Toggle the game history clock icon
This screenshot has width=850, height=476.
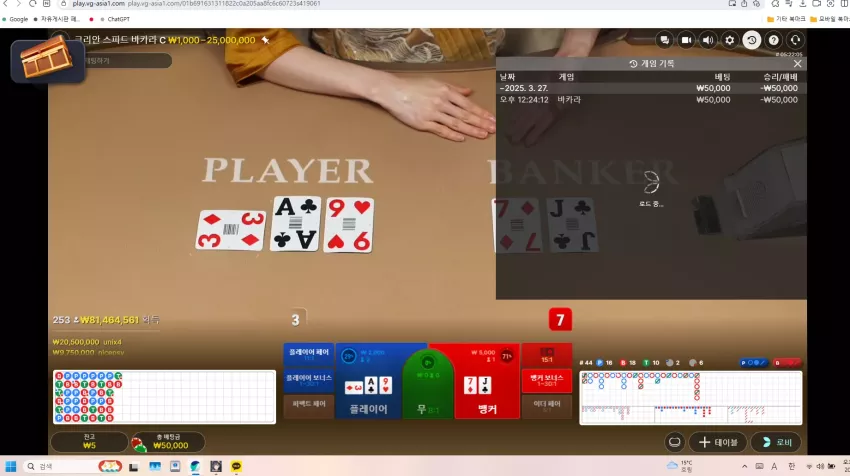click(751, 40)
